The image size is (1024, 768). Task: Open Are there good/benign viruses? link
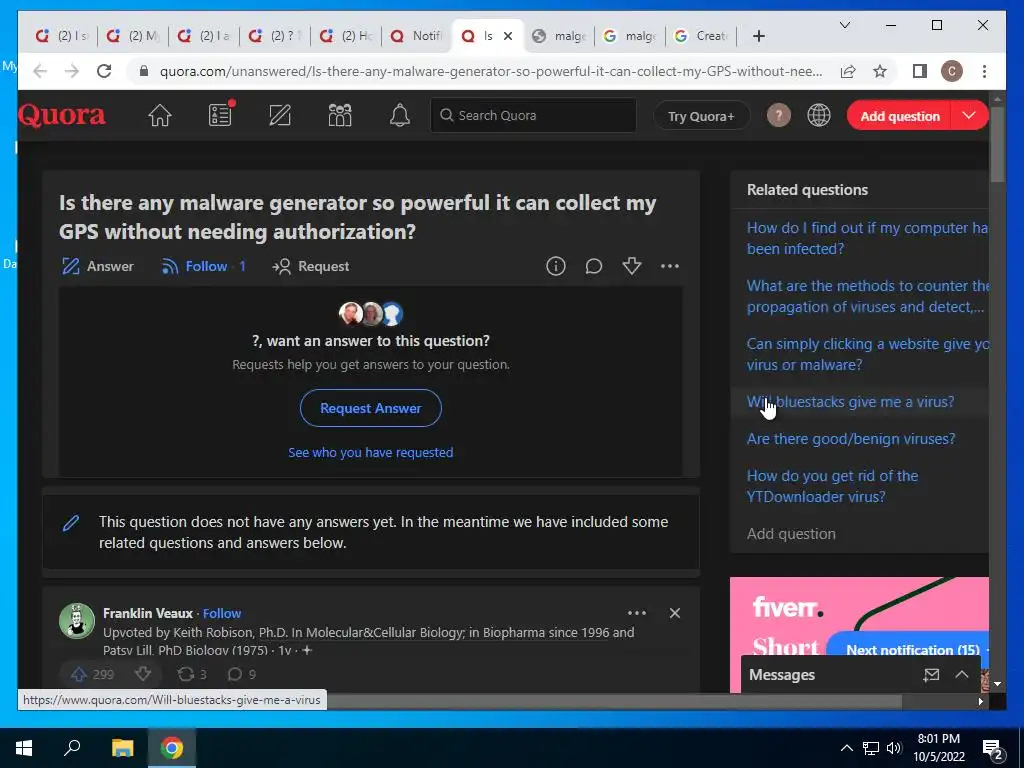point(851,439)
